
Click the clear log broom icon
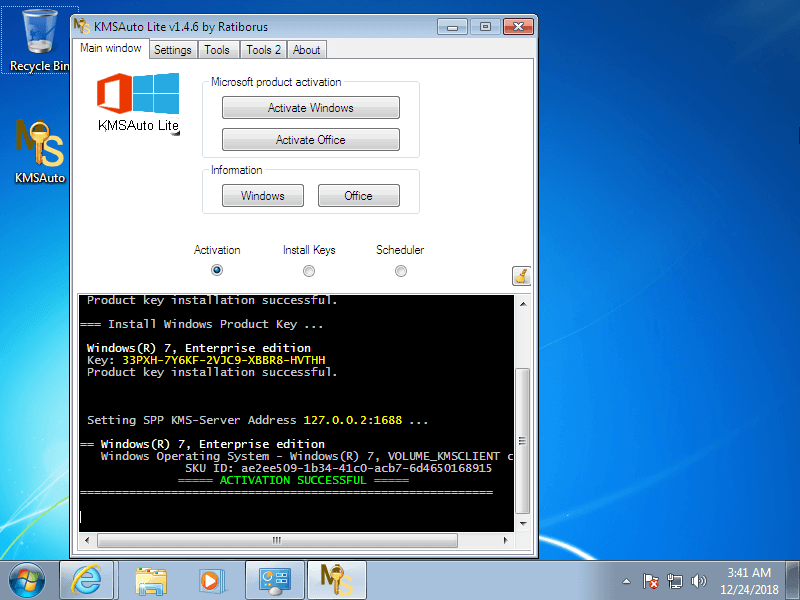521,275
